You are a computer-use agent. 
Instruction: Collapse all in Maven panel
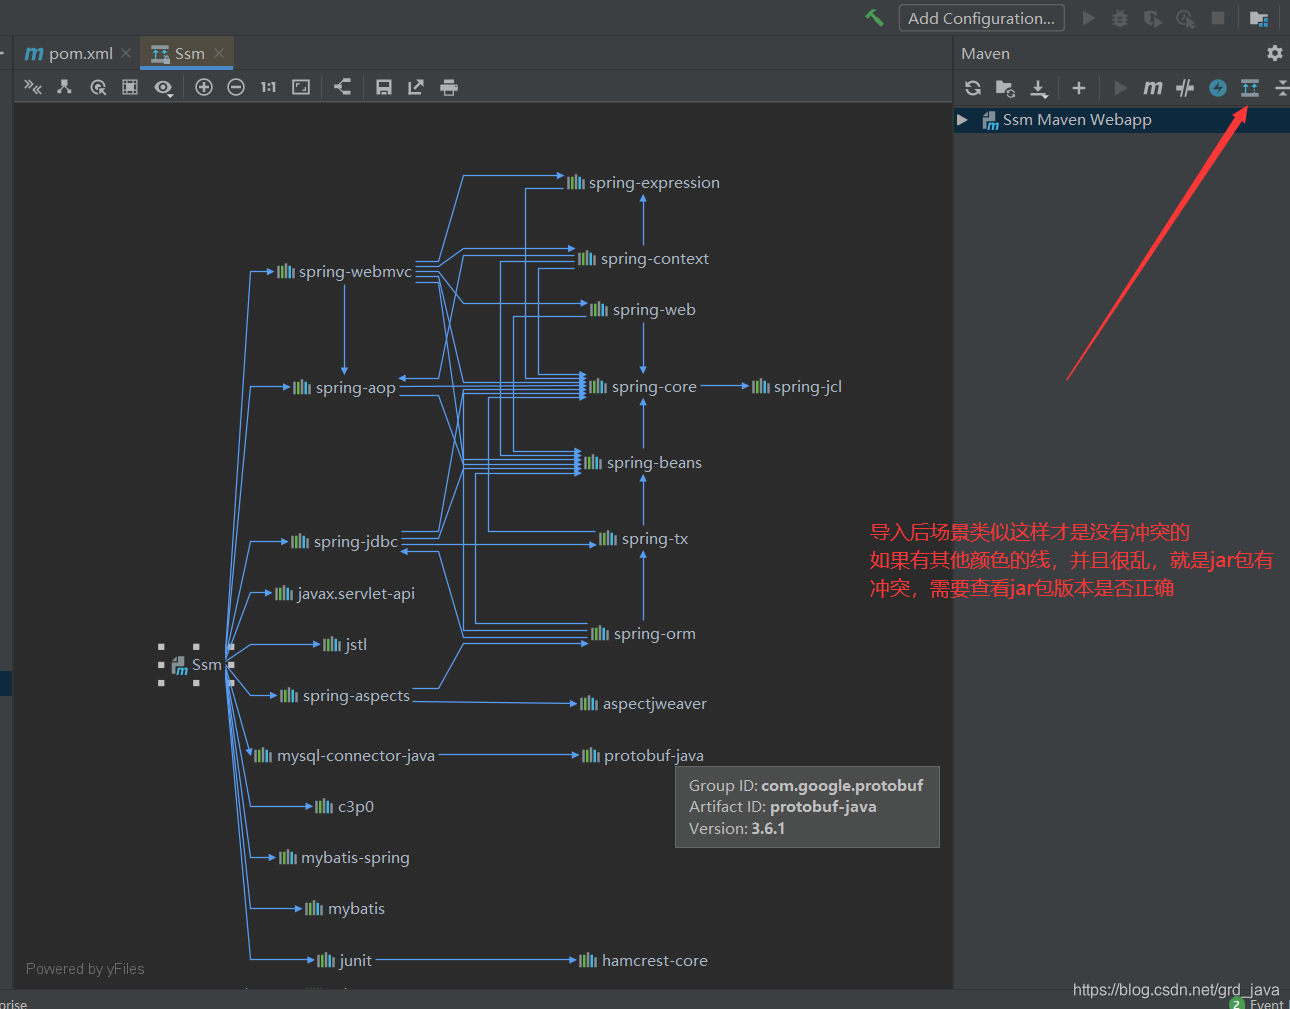click(1282, 88)
